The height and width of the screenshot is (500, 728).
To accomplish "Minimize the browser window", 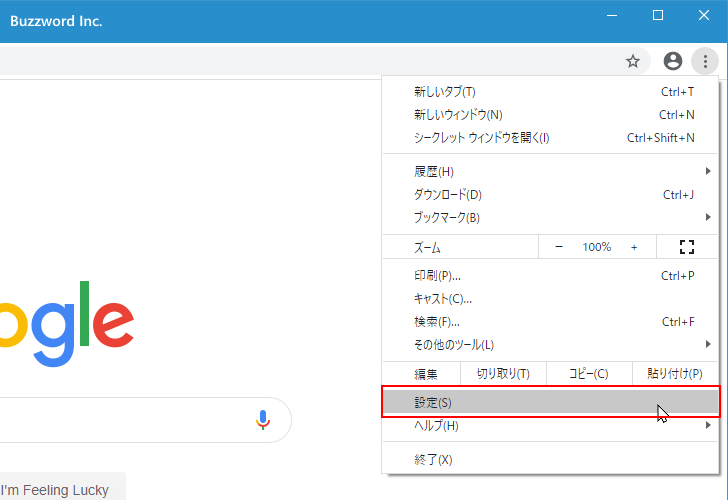I will pos(612,16).
